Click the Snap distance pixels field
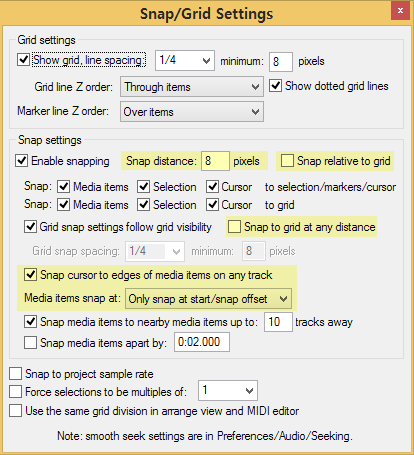This screenshot has width=414, height=455. pyautogui.click(x=215, y=161)
